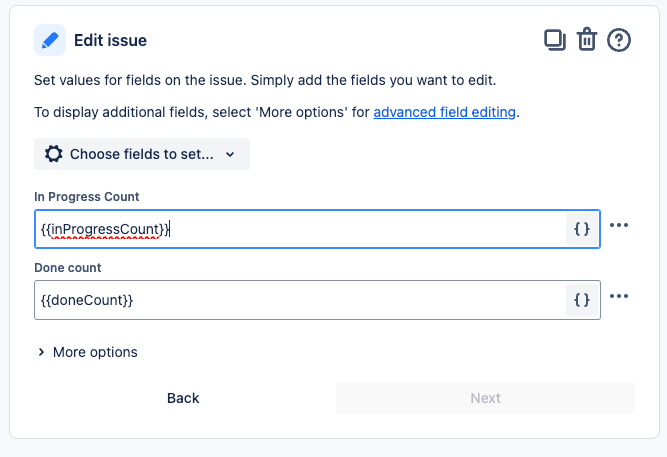Image resolution: width=667 pixels, height=457 pixels.
Task: Insert smart value for In Progress Count
Action: tap(582, 229)
